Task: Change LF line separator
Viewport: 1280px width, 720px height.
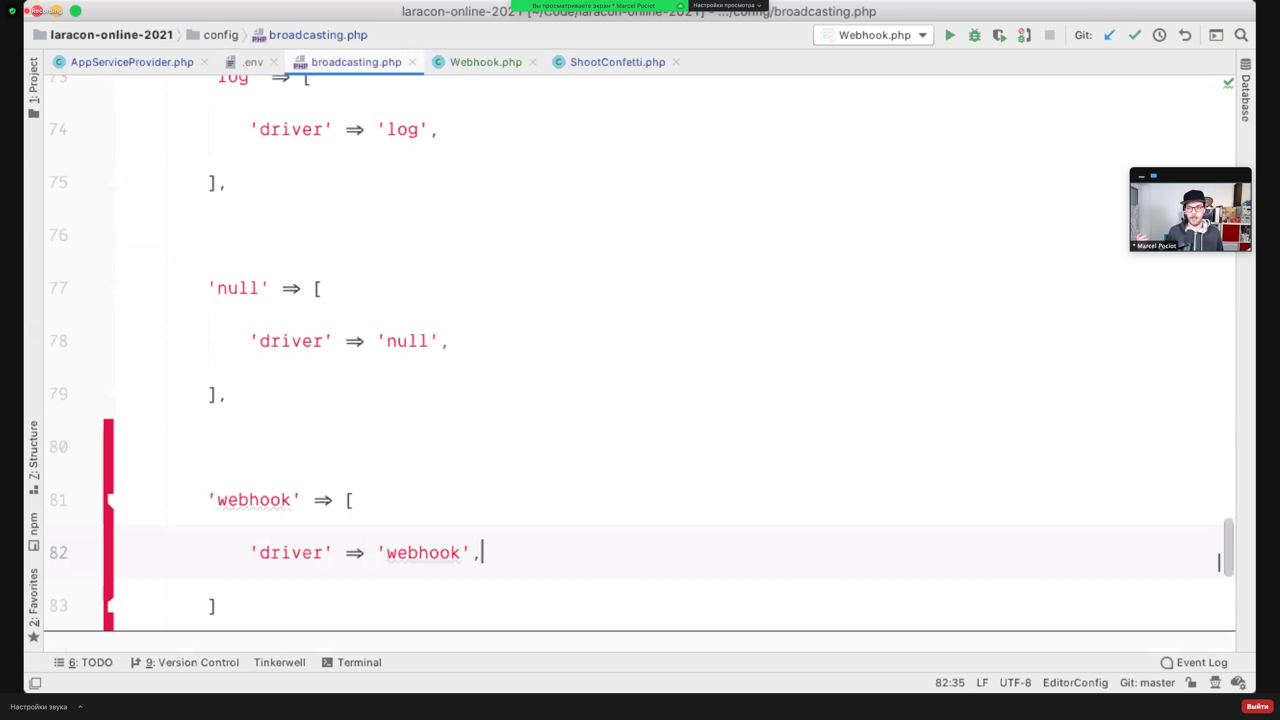Action: pyautogui.click(x=982, y=682)
